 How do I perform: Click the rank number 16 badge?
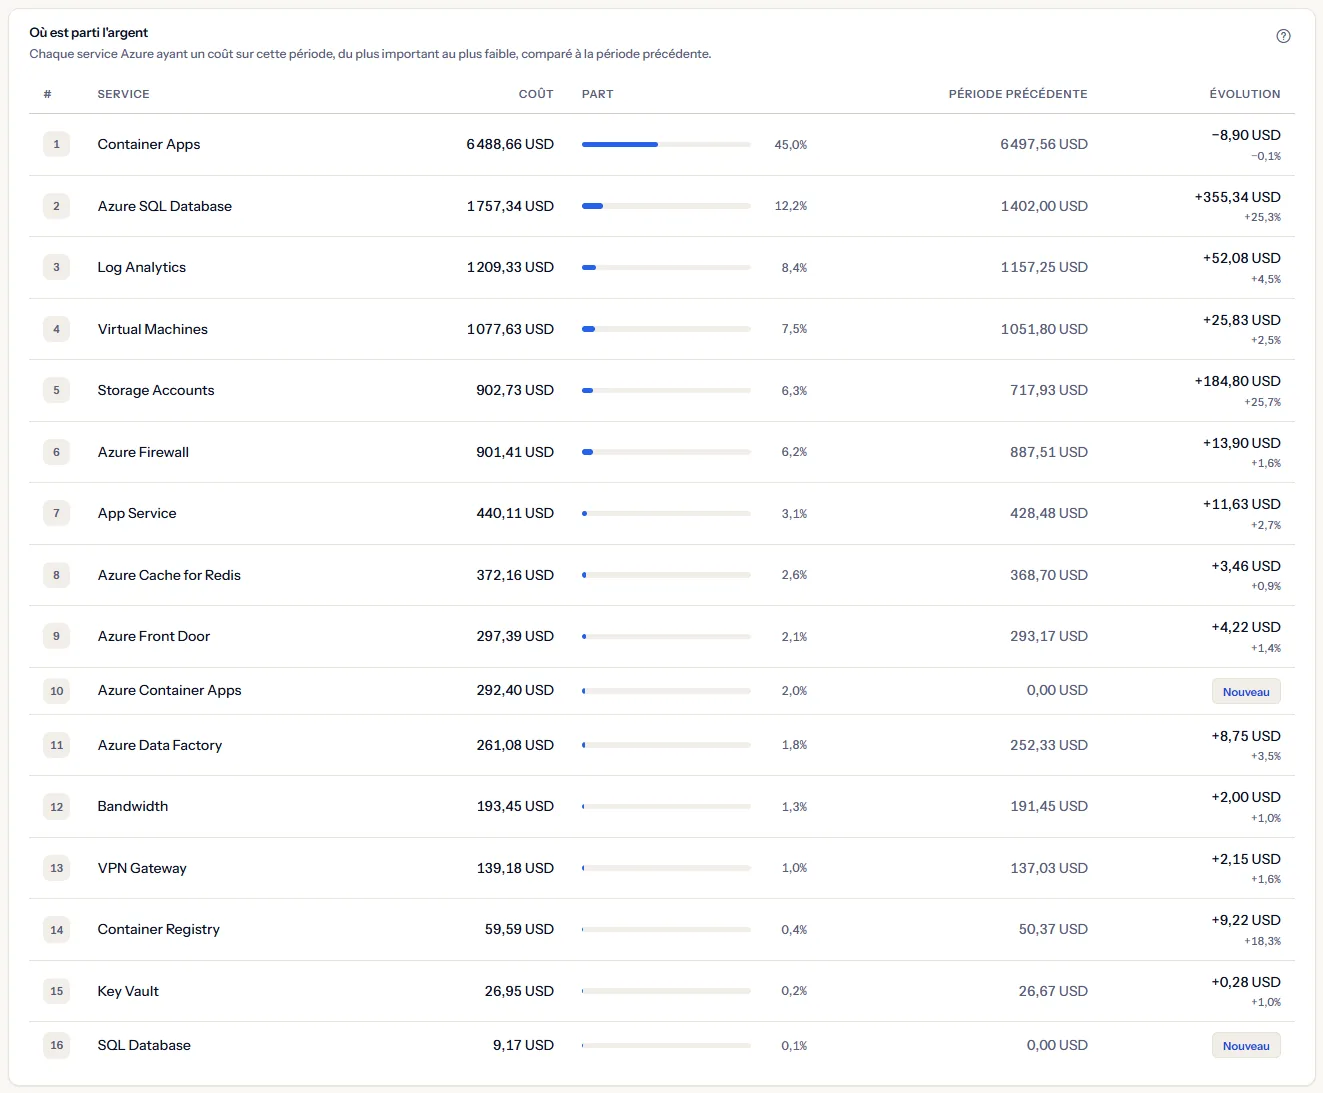click(x=57, y=1045)
